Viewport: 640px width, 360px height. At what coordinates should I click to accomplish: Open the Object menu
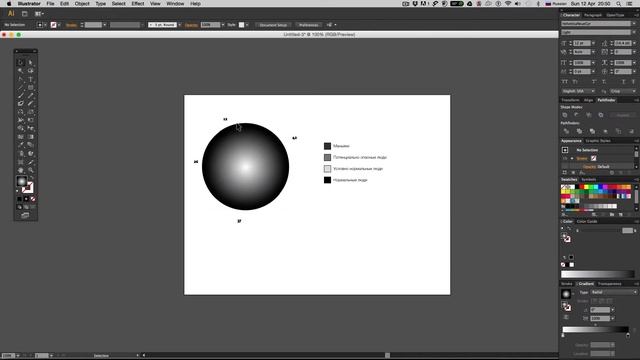pos(82,4)
